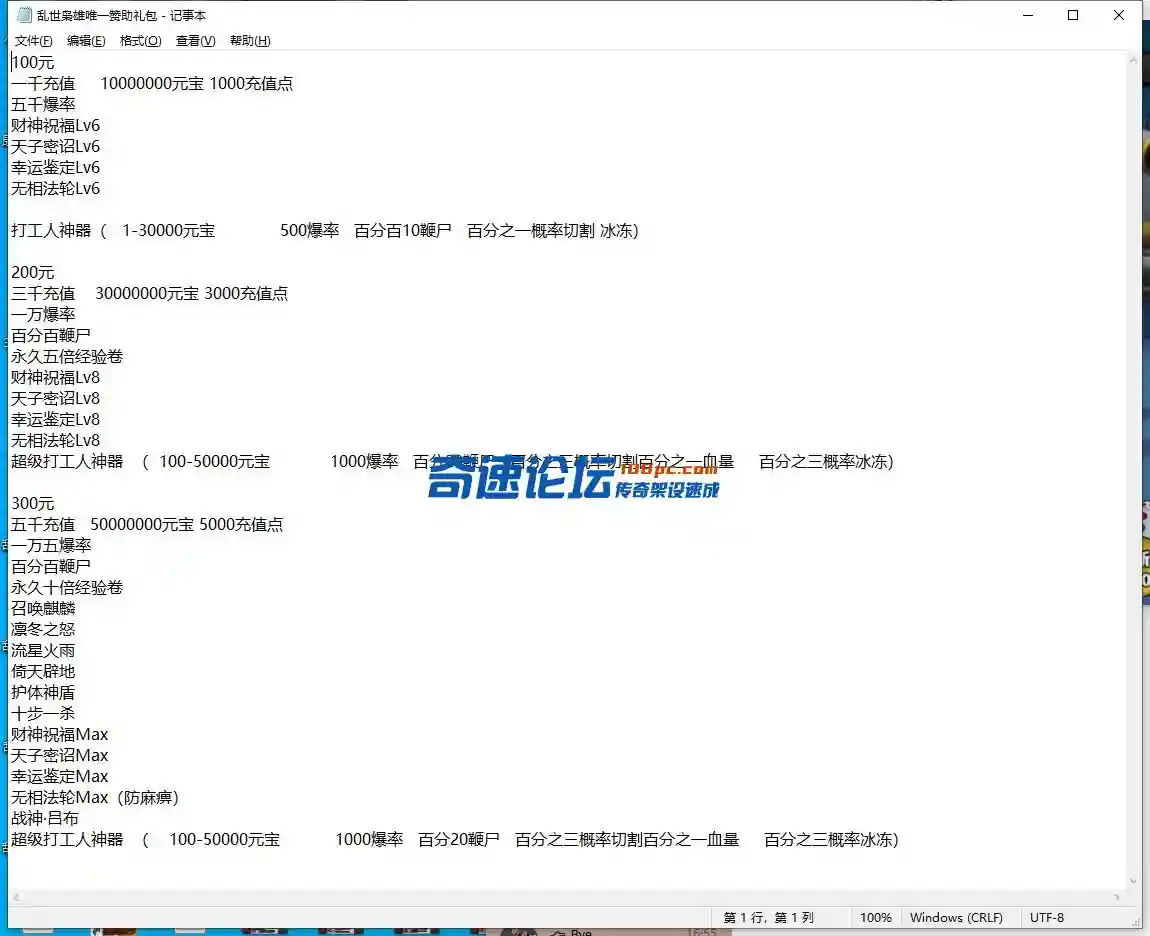The height and width of the screenshot is (936, 1150).
Task: Maximize the Notepad window
Action: (1073, 15)
